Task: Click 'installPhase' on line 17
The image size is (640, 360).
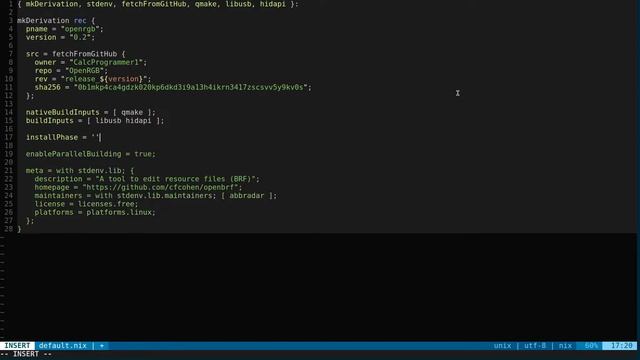Action: (52, 137)
